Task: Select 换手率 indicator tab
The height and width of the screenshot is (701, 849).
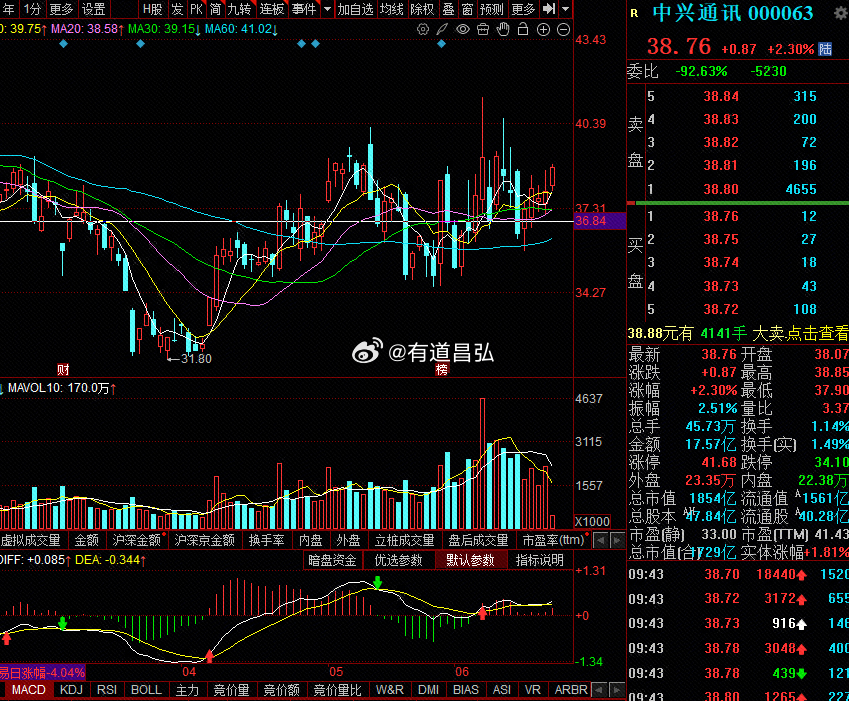Action: point(266,540)
